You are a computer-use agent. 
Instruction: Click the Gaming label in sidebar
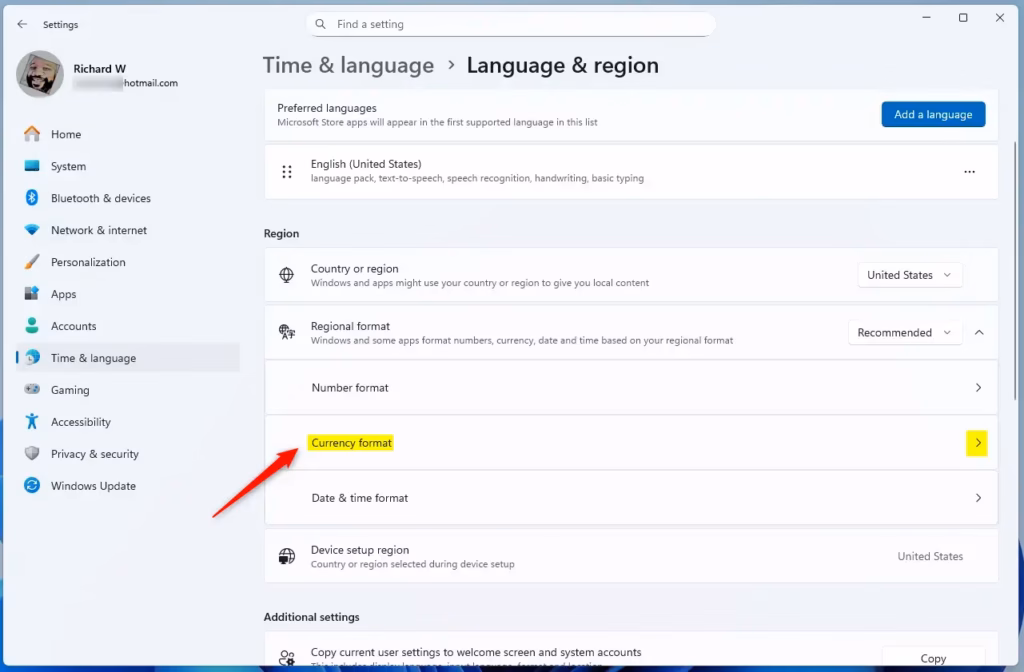(x=70, y=390)
